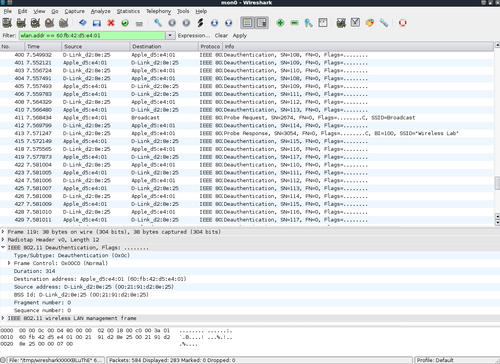Jump to last packet icon
The image size is (500, 364).
click(x=229, y=23)
